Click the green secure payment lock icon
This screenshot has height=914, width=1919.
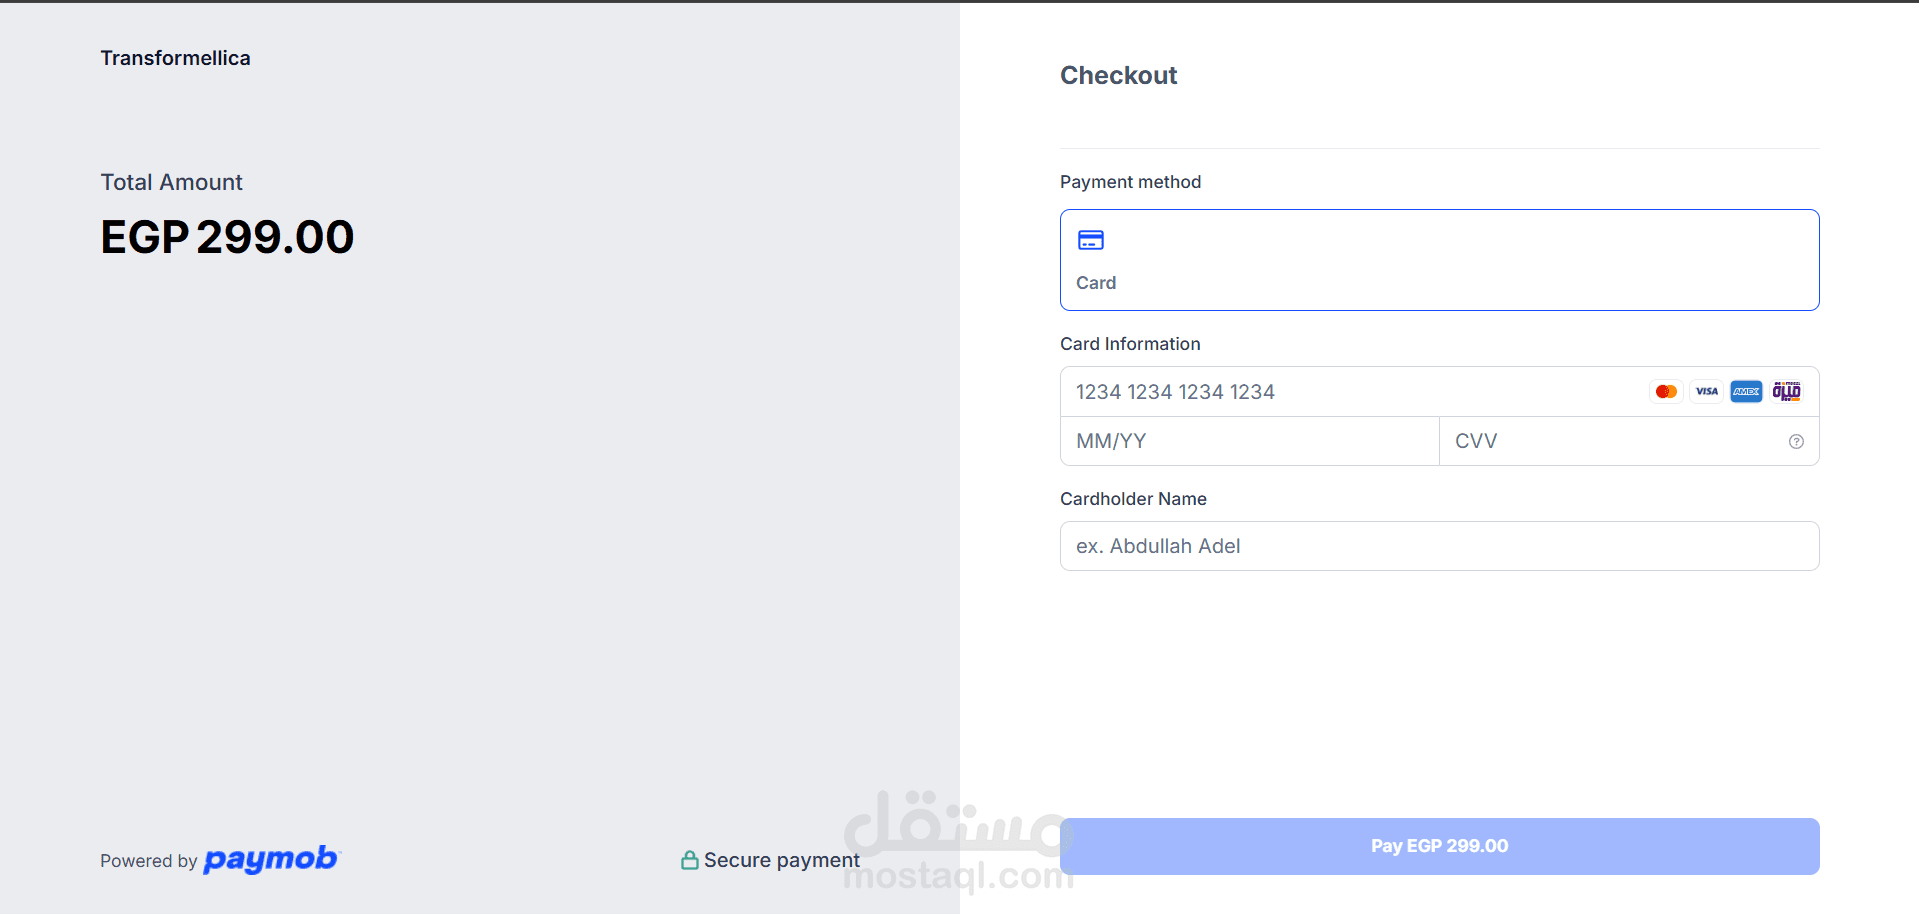coord(690,860)
